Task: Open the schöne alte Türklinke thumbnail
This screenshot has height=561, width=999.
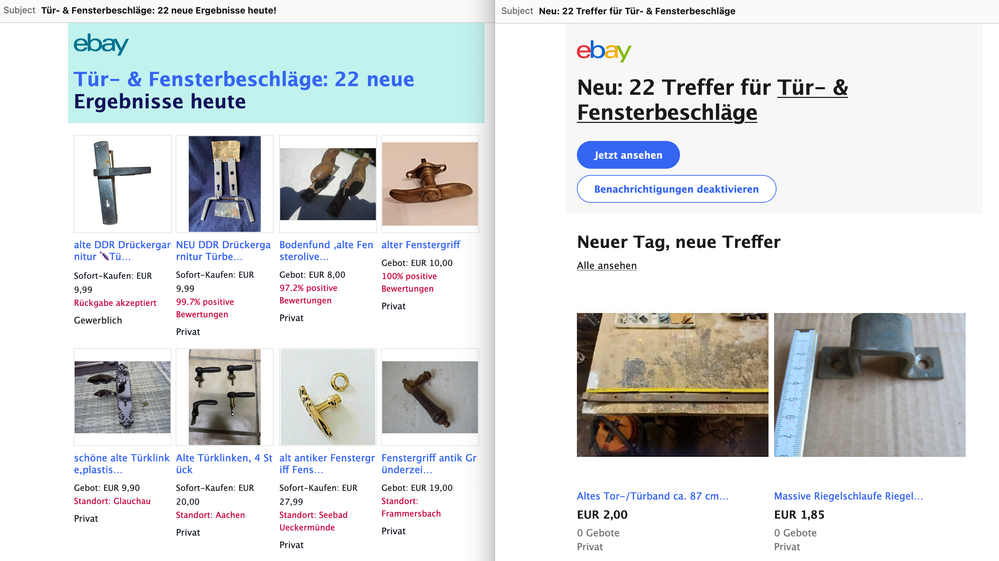Action: point(122,397)
